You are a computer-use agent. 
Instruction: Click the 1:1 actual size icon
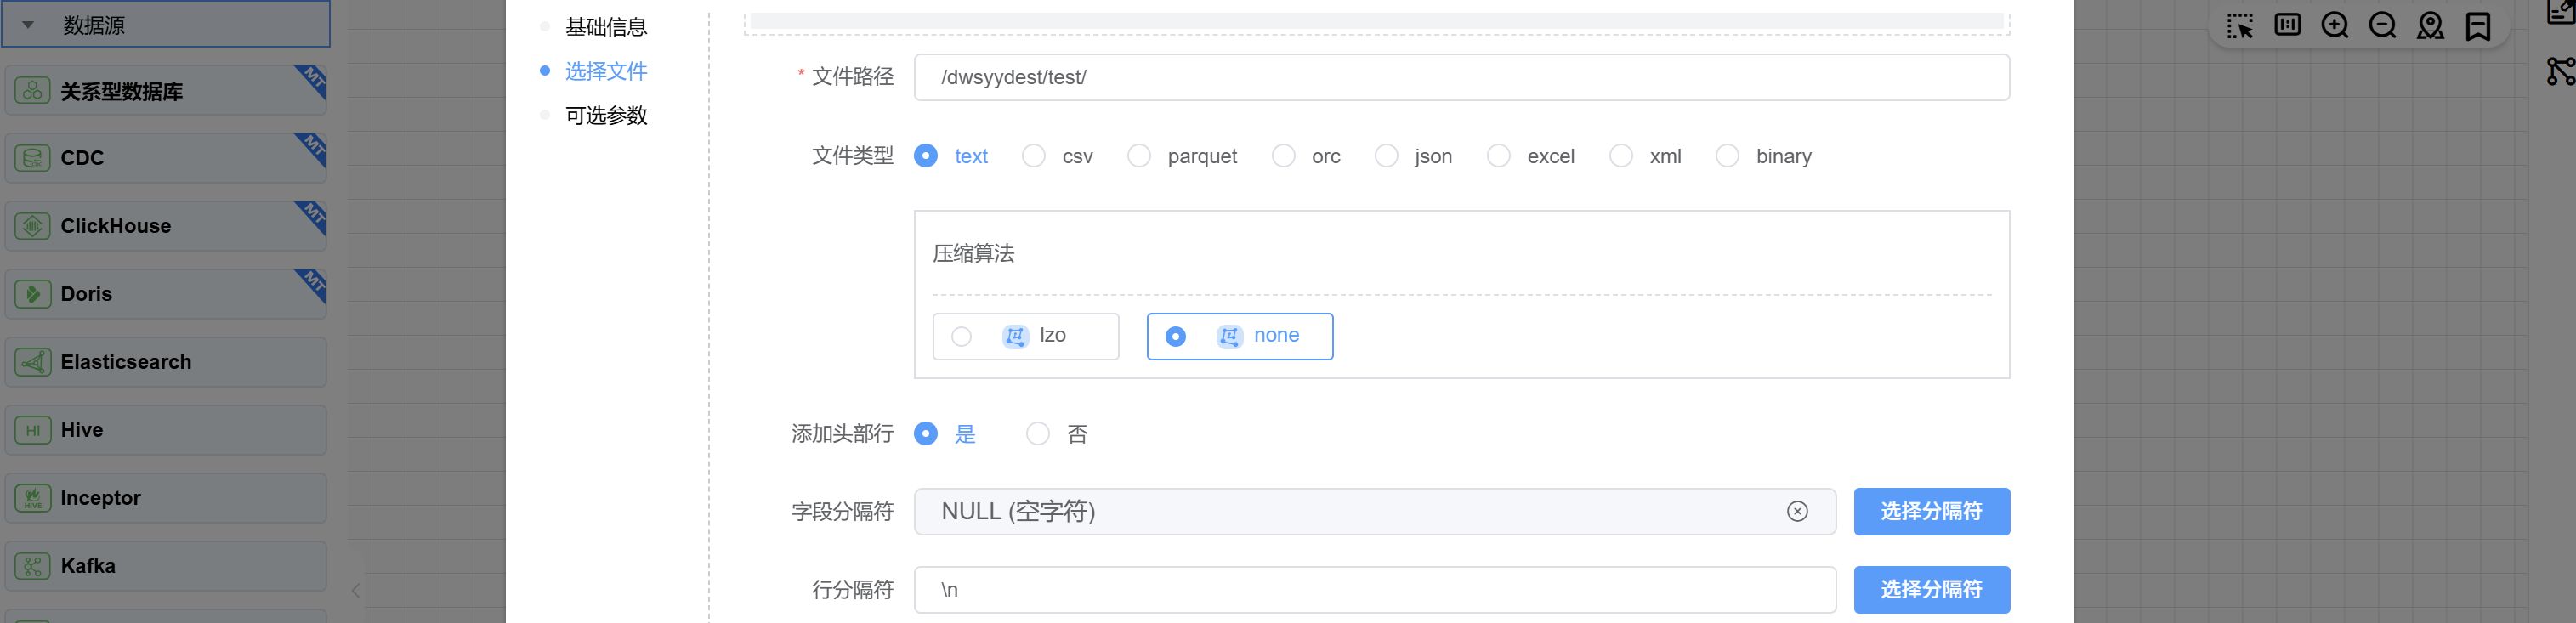point(2287,25)
